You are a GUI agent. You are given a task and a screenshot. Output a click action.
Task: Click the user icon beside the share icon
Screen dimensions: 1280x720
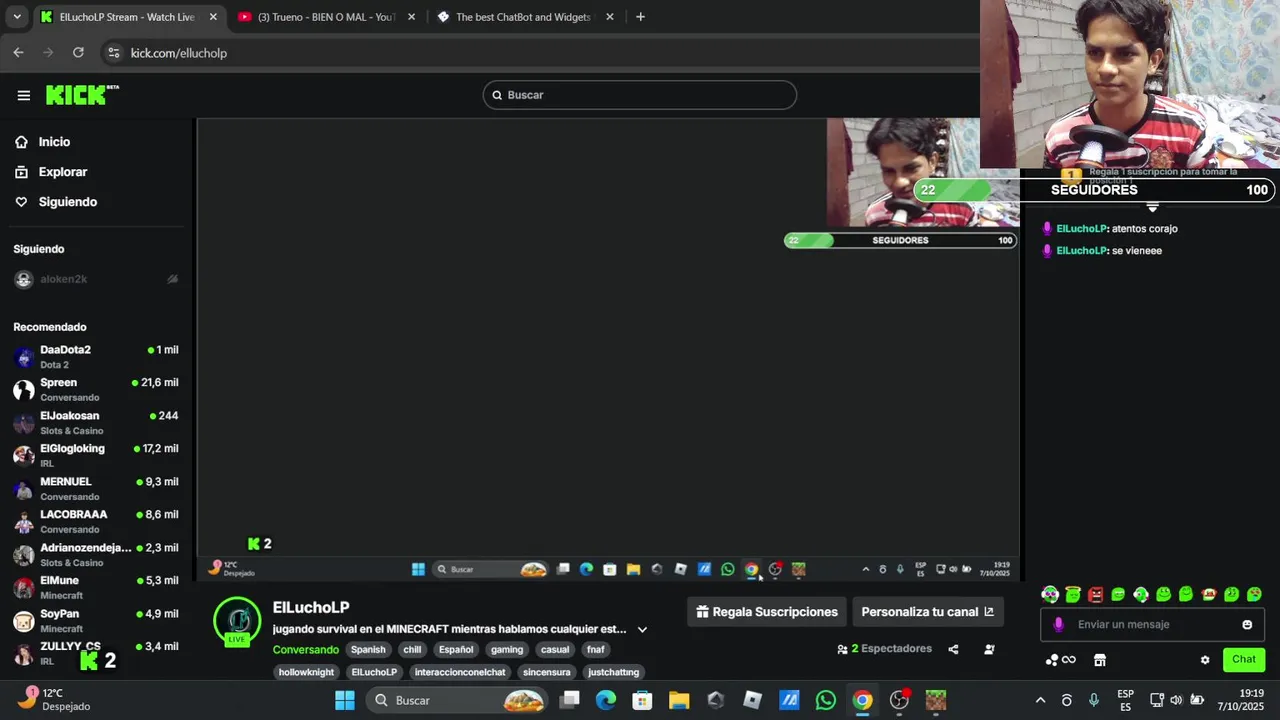989,649
